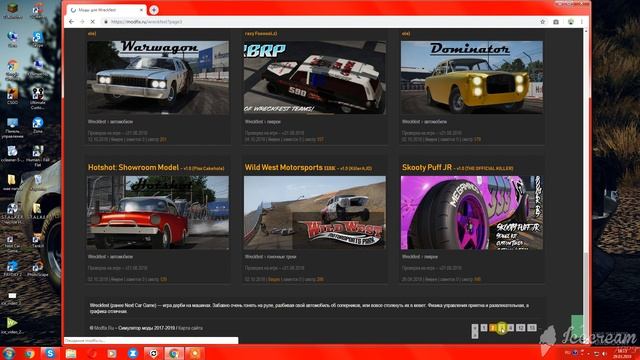
Task: Close the Wreckfest mods tab
Action: point(141,10)
